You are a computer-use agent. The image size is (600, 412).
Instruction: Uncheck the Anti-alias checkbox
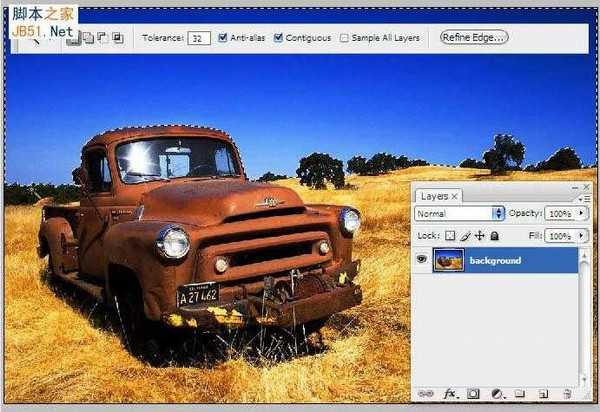223,37
